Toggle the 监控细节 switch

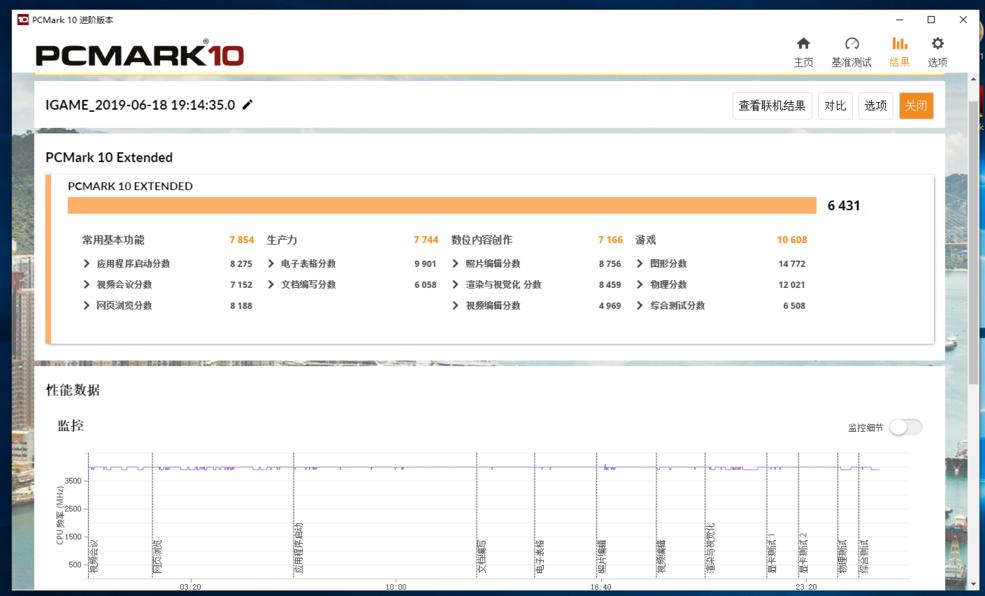pyautogui.click(x=905, y=427)
